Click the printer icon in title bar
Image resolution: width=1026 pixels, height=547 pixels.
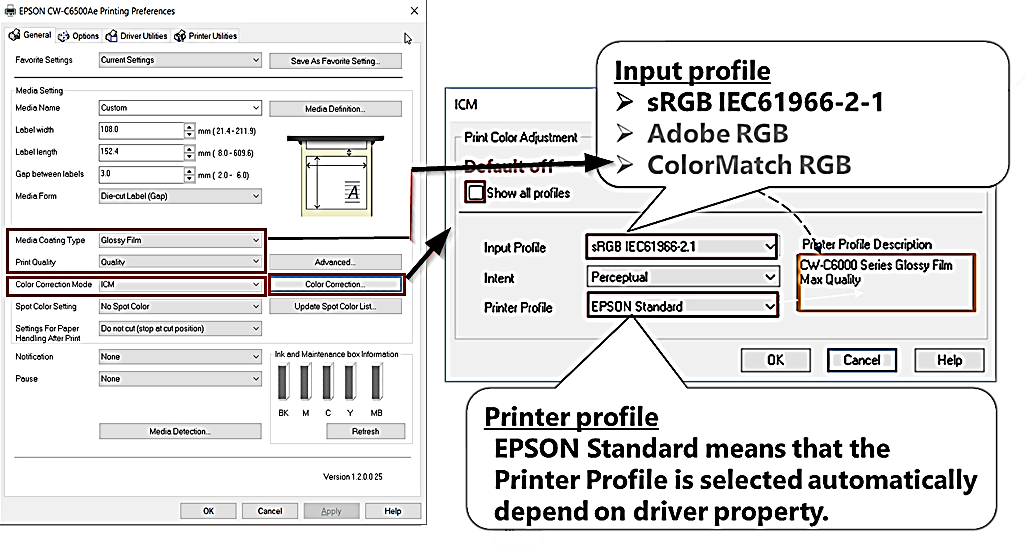11,11
